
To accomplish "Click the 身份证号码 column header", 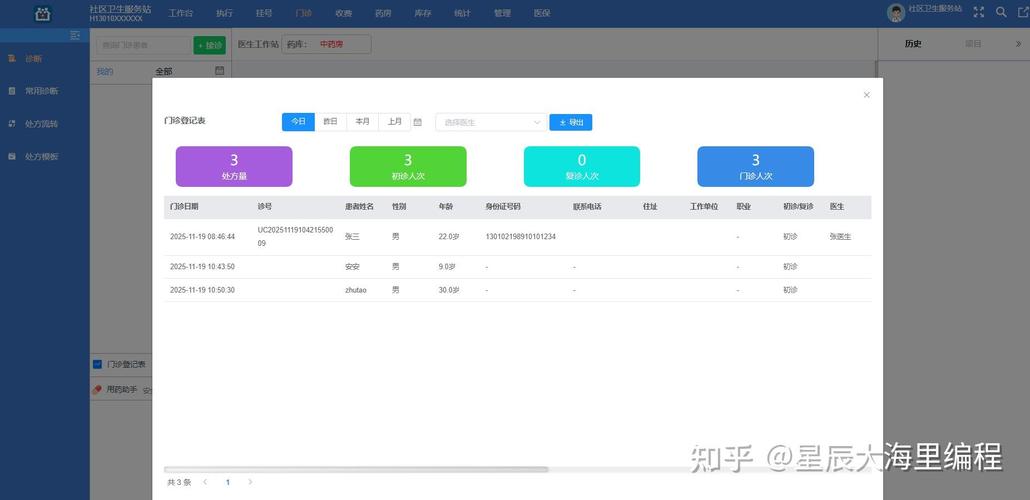I will coord(503,206).
